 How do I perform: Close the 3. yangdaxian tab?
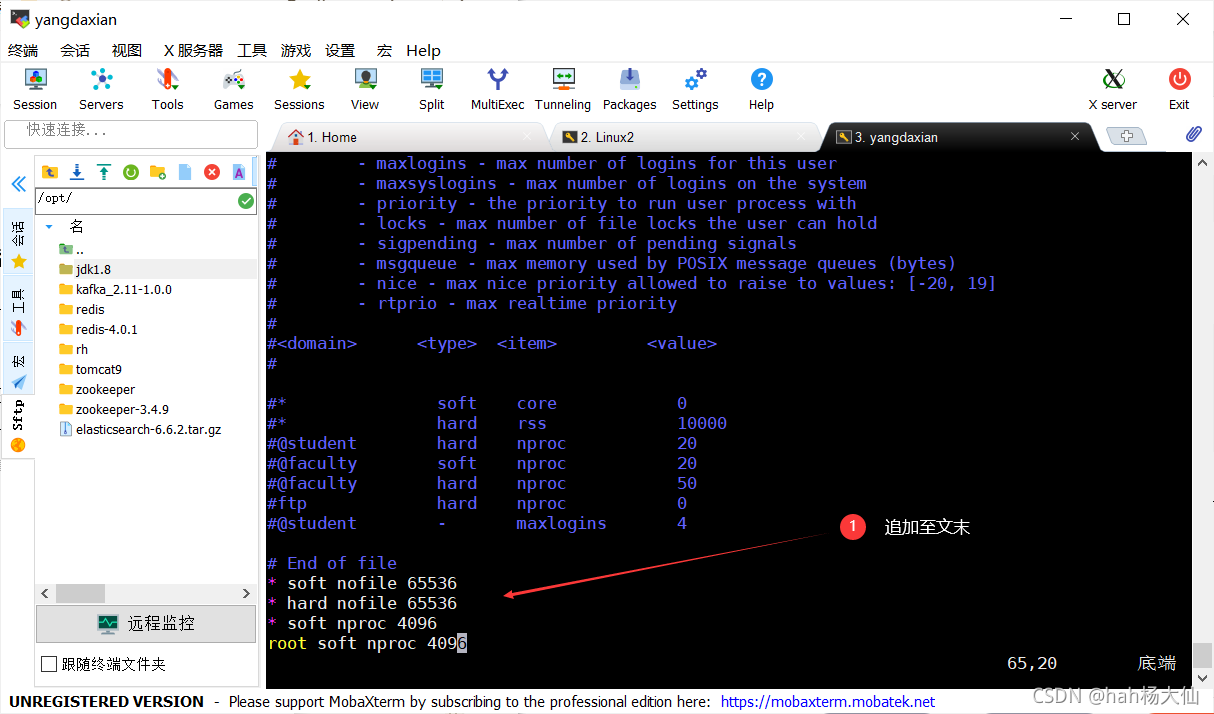(x=1075, y=136)
